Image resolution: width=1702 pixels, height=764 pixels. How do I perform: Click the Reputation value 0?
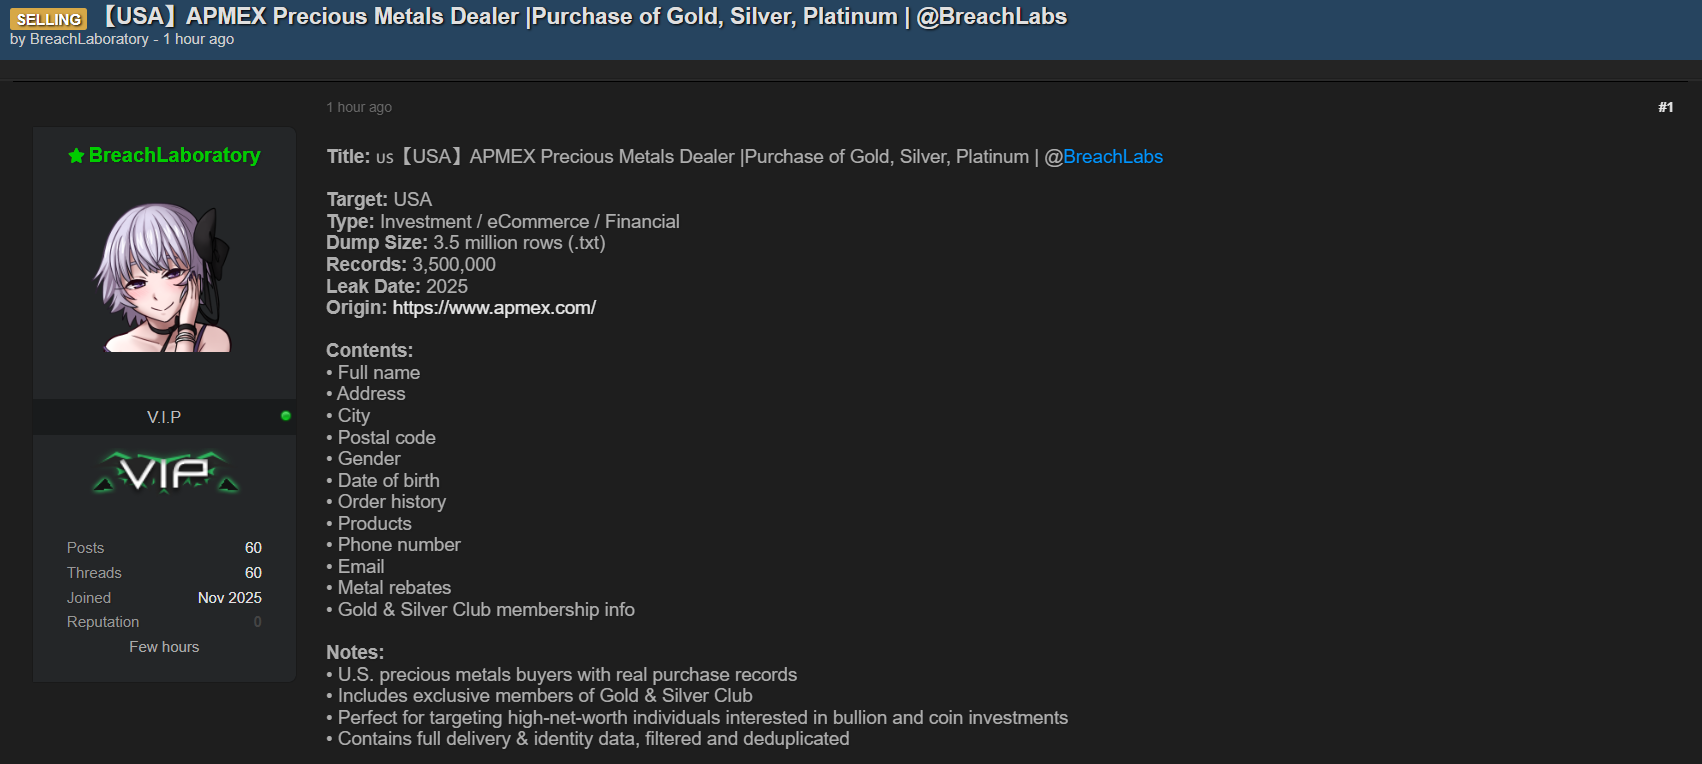coord(257,622)
